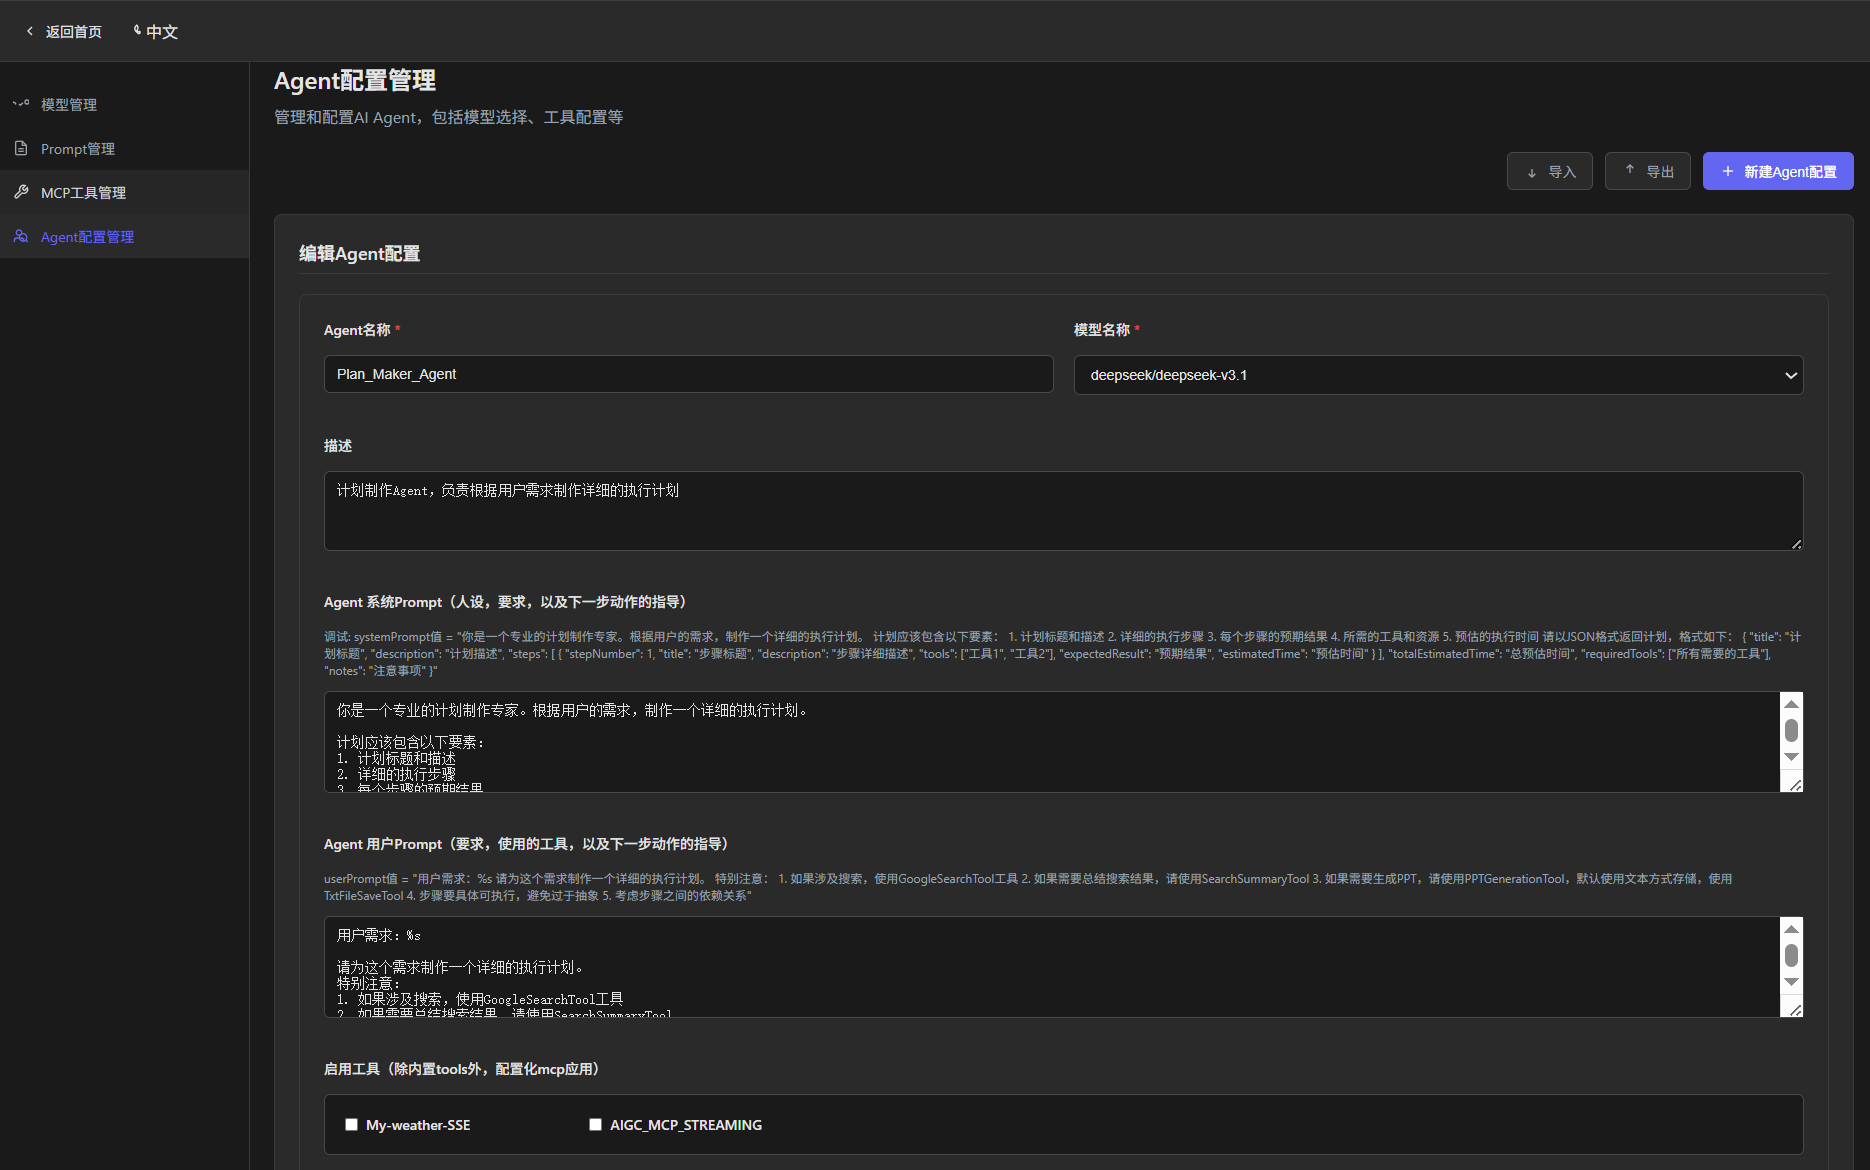The width and height of the screenshot is (1870, 1170).
Task: Click the back arrow next to 返回首页
Action: [30, 31]
